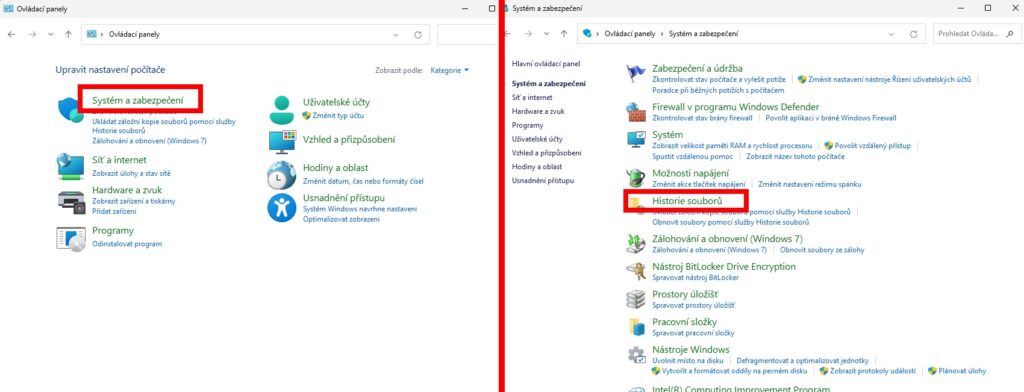
Task: Click the Windows Defender Firewall brick-wall icon
Action: click(635, 112)
